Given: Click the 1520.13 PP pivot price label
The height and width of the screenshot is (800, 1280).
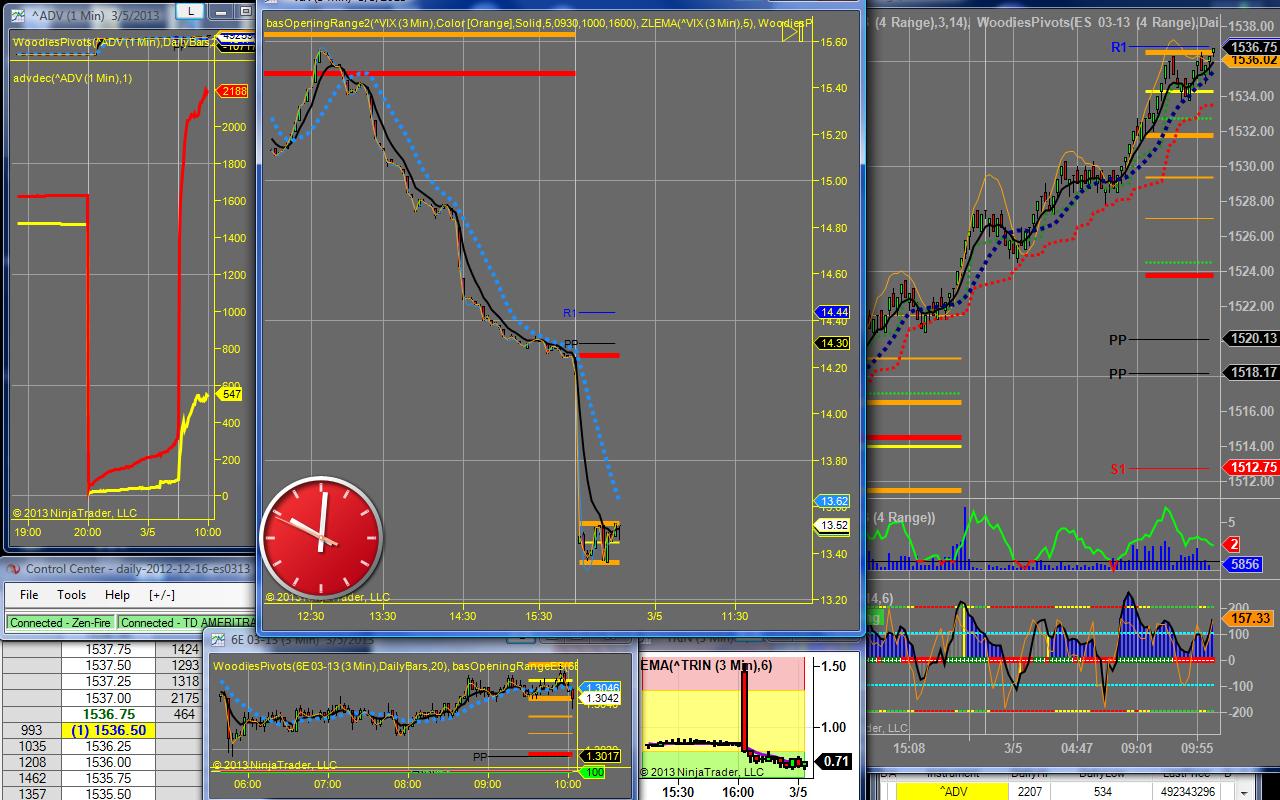Looking at the screenshot, I should pos(1254,339).
